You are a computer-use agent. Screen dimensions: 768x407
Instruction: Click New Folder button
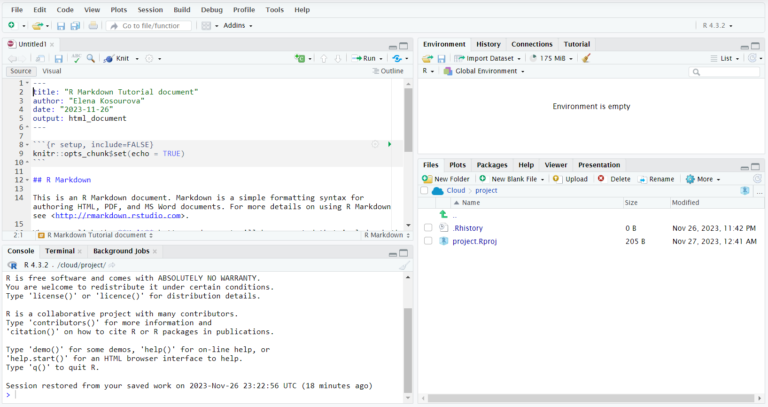click(x=446, y=179)
